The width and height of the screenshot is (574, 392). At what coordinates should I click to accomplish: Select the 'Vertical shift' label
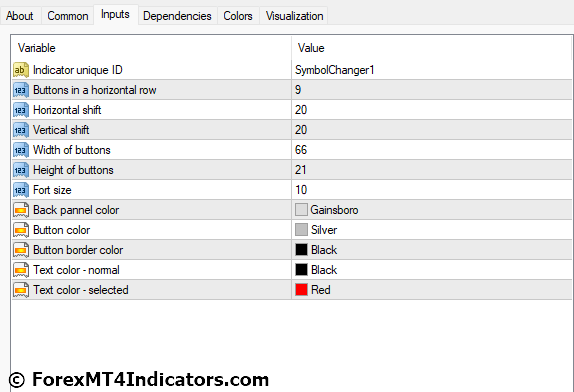[61, 130]
